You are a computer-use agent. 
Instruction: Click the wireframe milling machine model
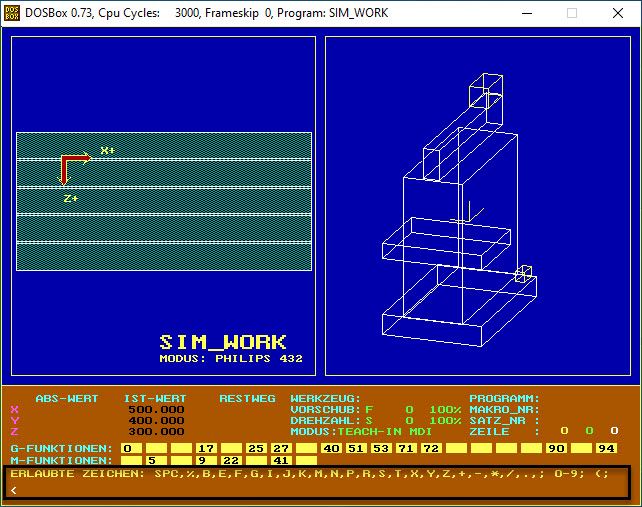(459, 210)
